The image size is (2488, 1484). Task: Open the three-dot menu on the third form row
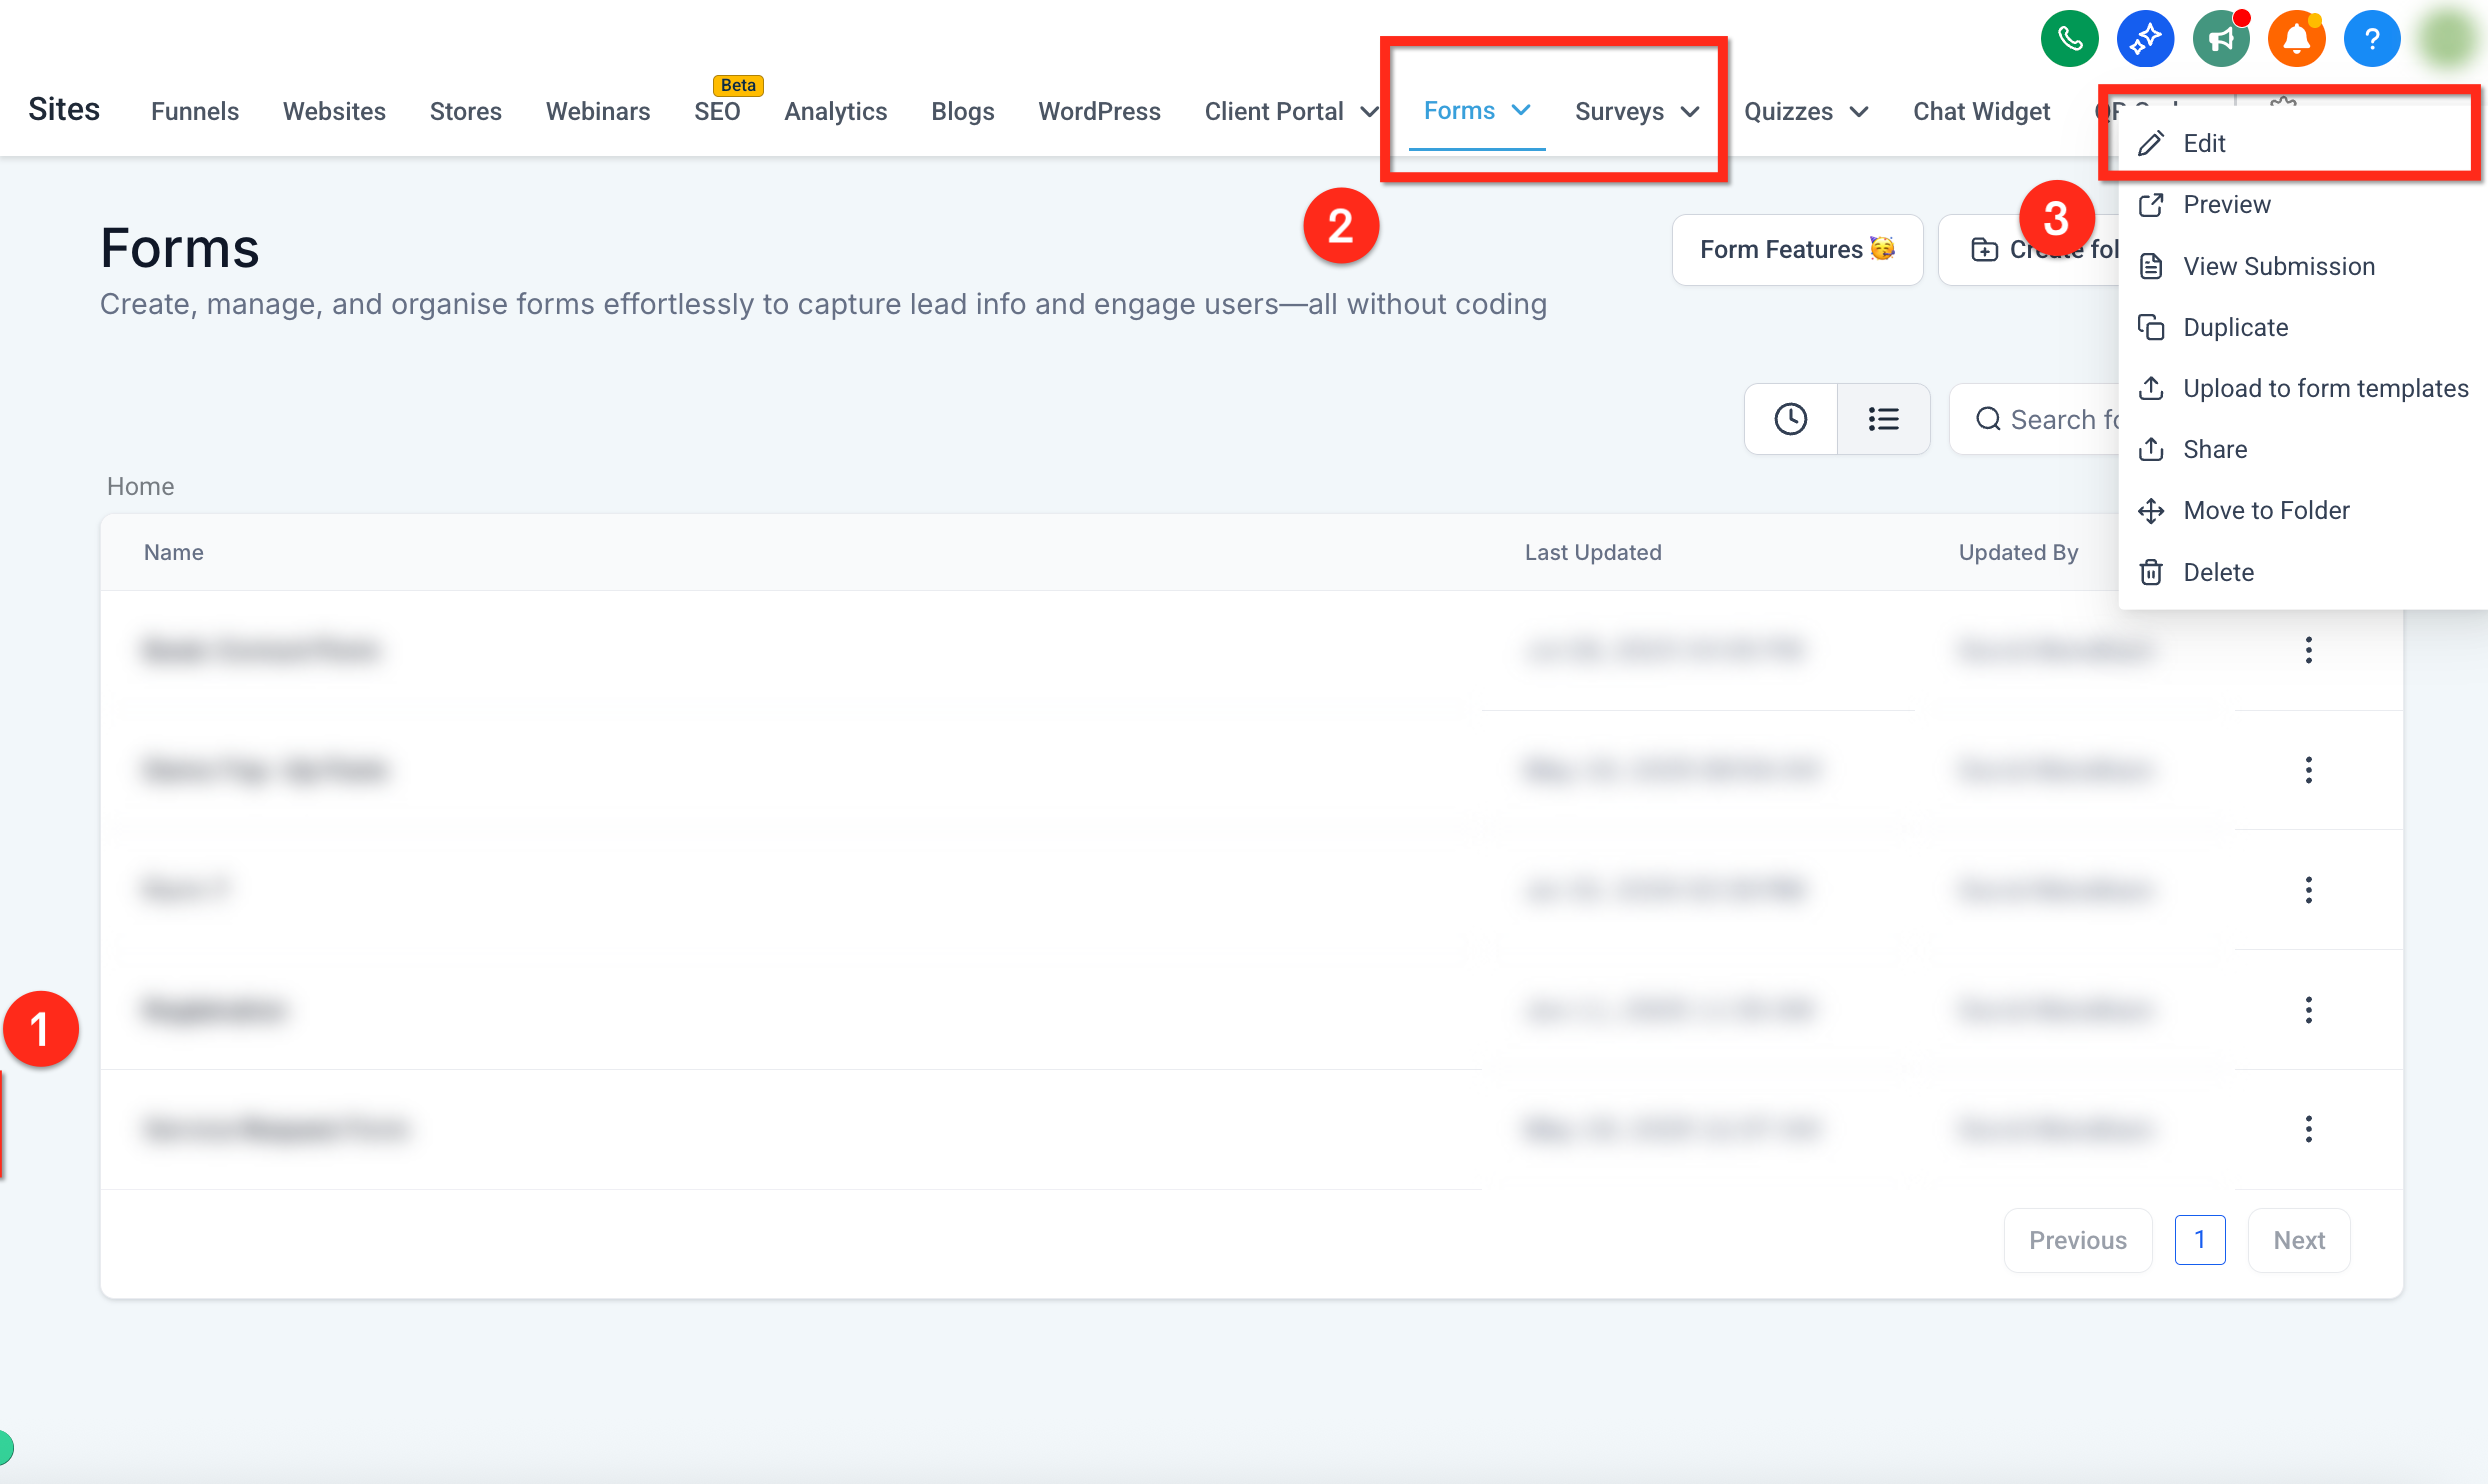coord(2308,890)
